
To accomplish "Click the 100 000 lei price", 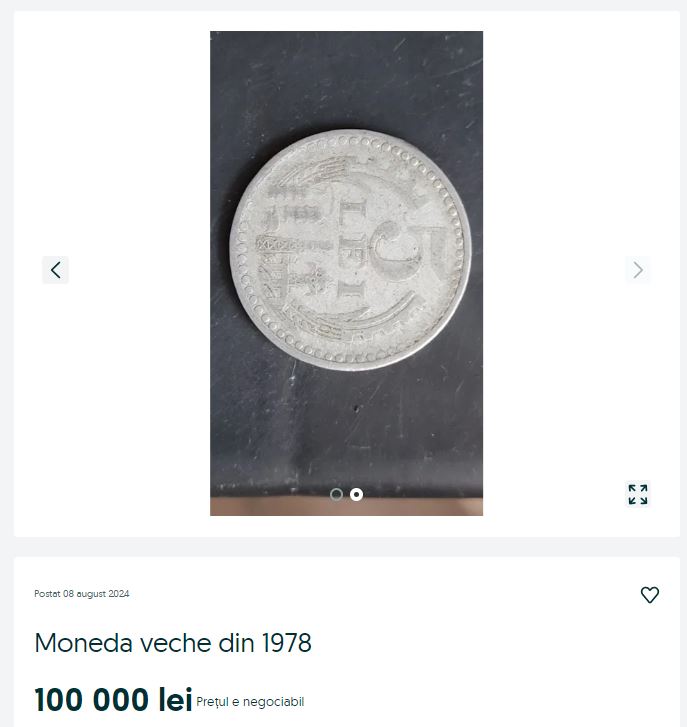I will pos(113,700).
